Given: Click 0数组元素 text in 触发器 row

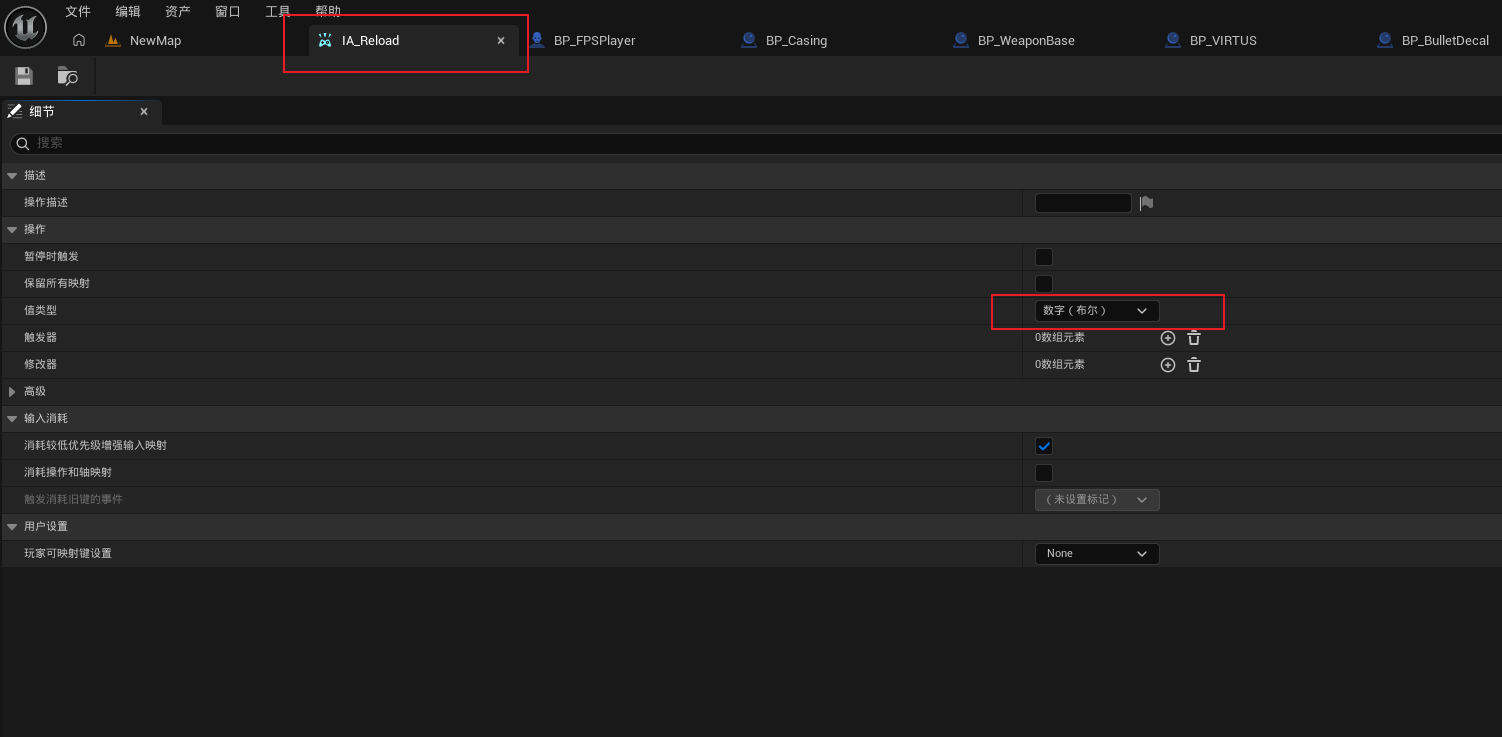Looking at the screenshot, I should point(1060,338).
